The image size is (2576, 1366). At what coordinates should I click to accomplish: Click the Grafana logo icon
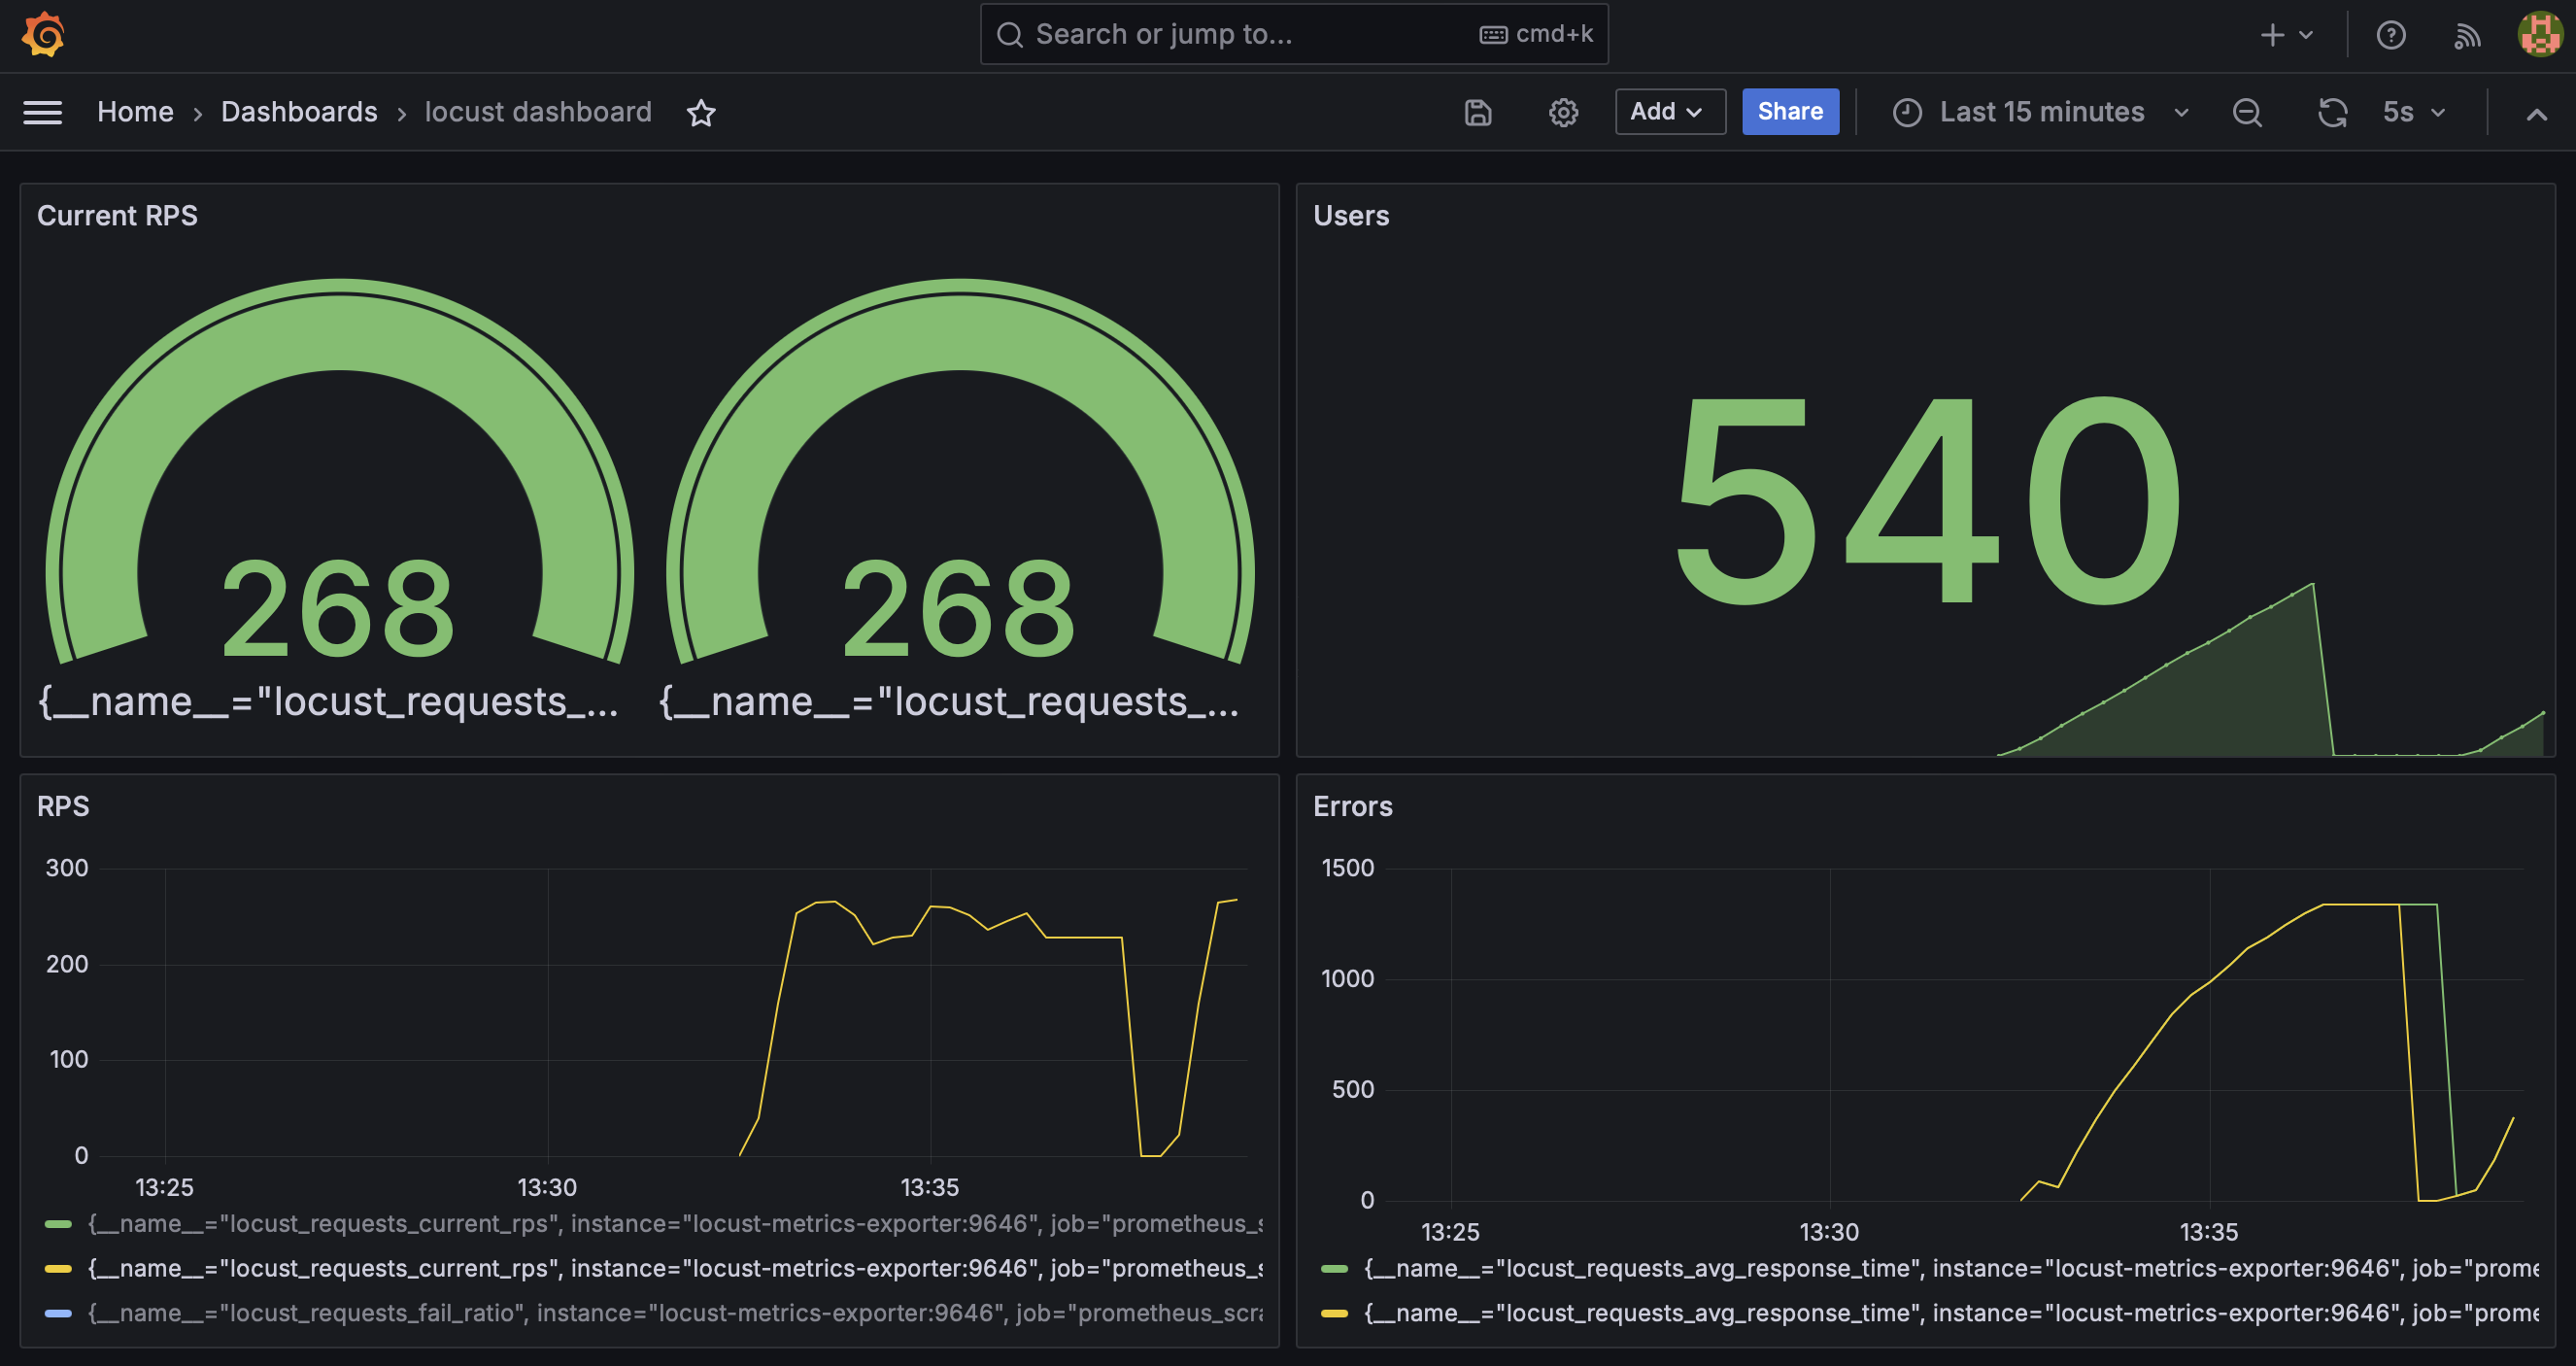(43, 35)
